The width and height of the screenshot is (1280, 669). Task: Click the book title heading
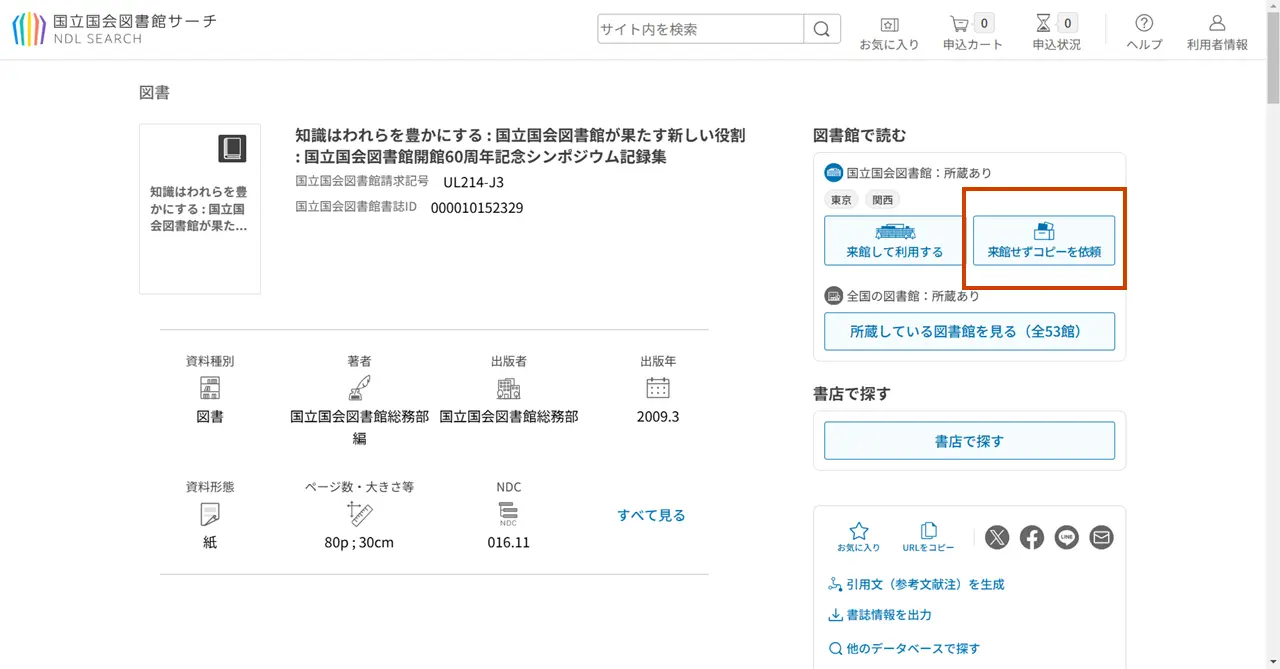click(520, 146)
